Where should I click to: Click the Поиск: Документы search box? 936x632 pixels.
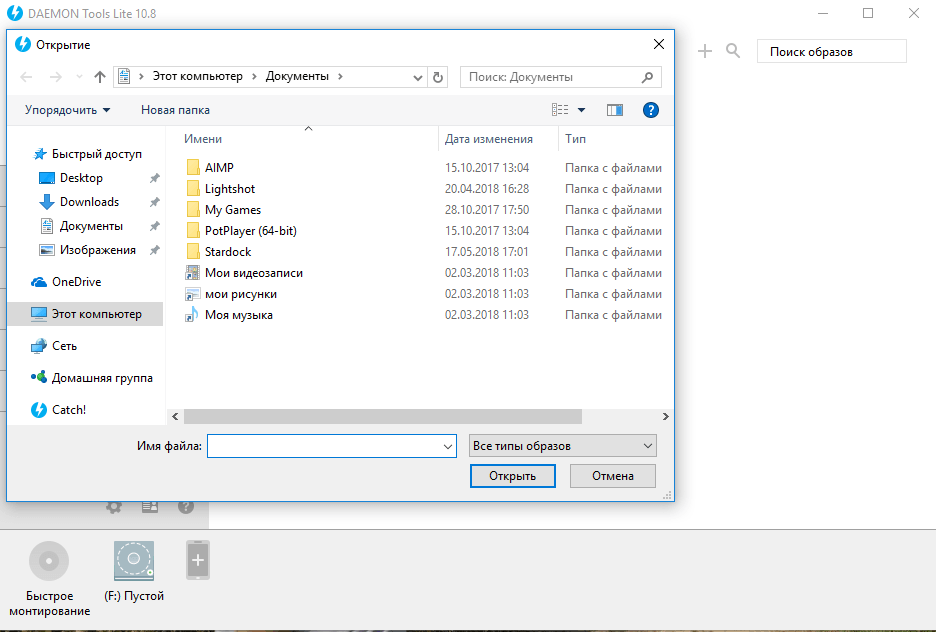(561, 77)
